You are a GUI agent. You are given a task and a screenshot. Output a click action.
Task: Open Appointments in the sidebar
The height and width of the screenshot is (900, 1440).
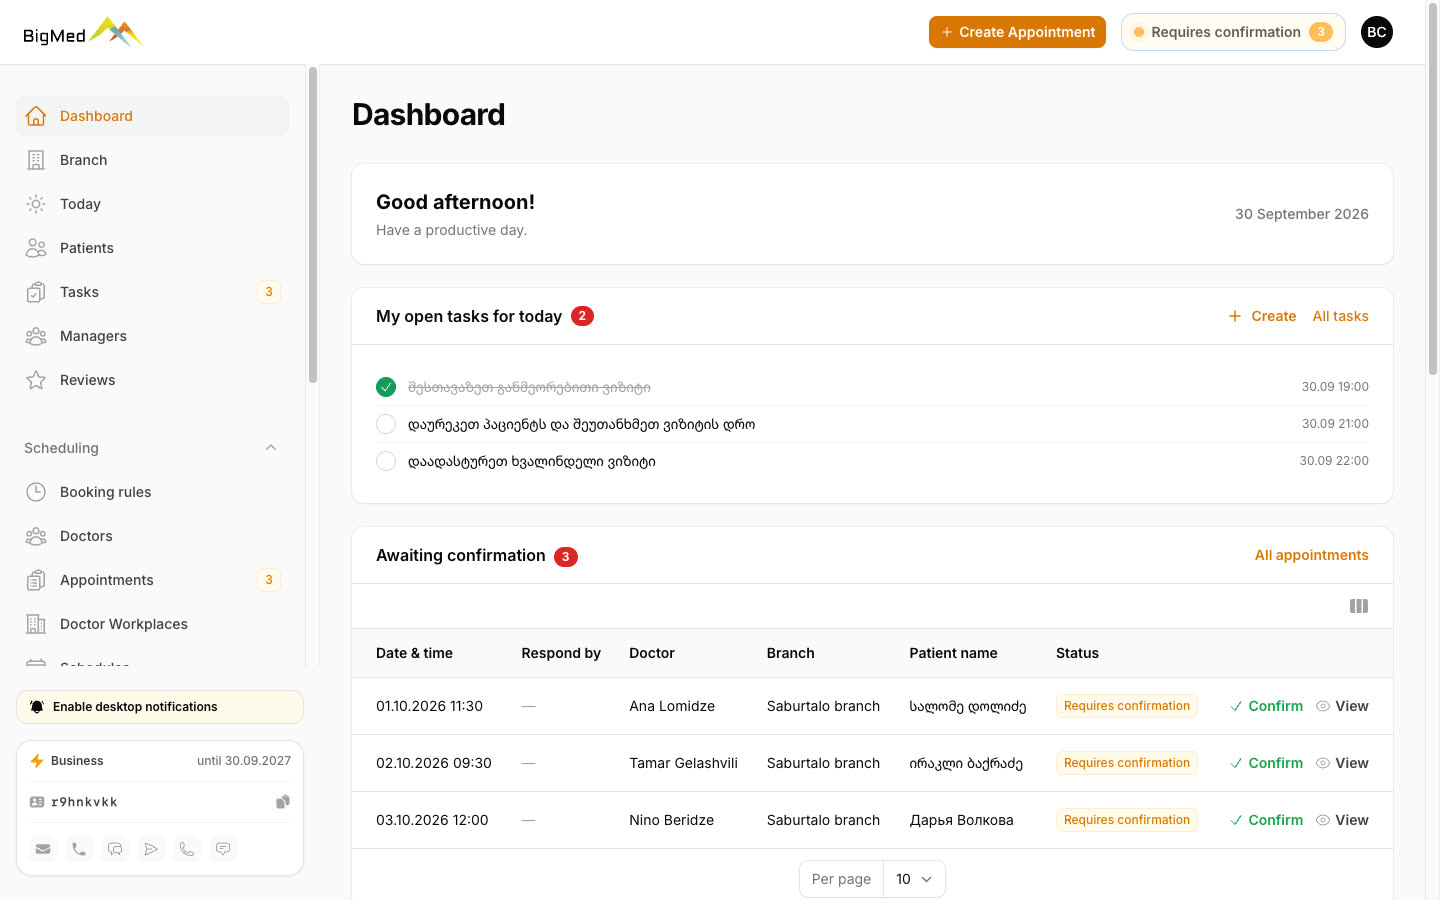(152, 580)
